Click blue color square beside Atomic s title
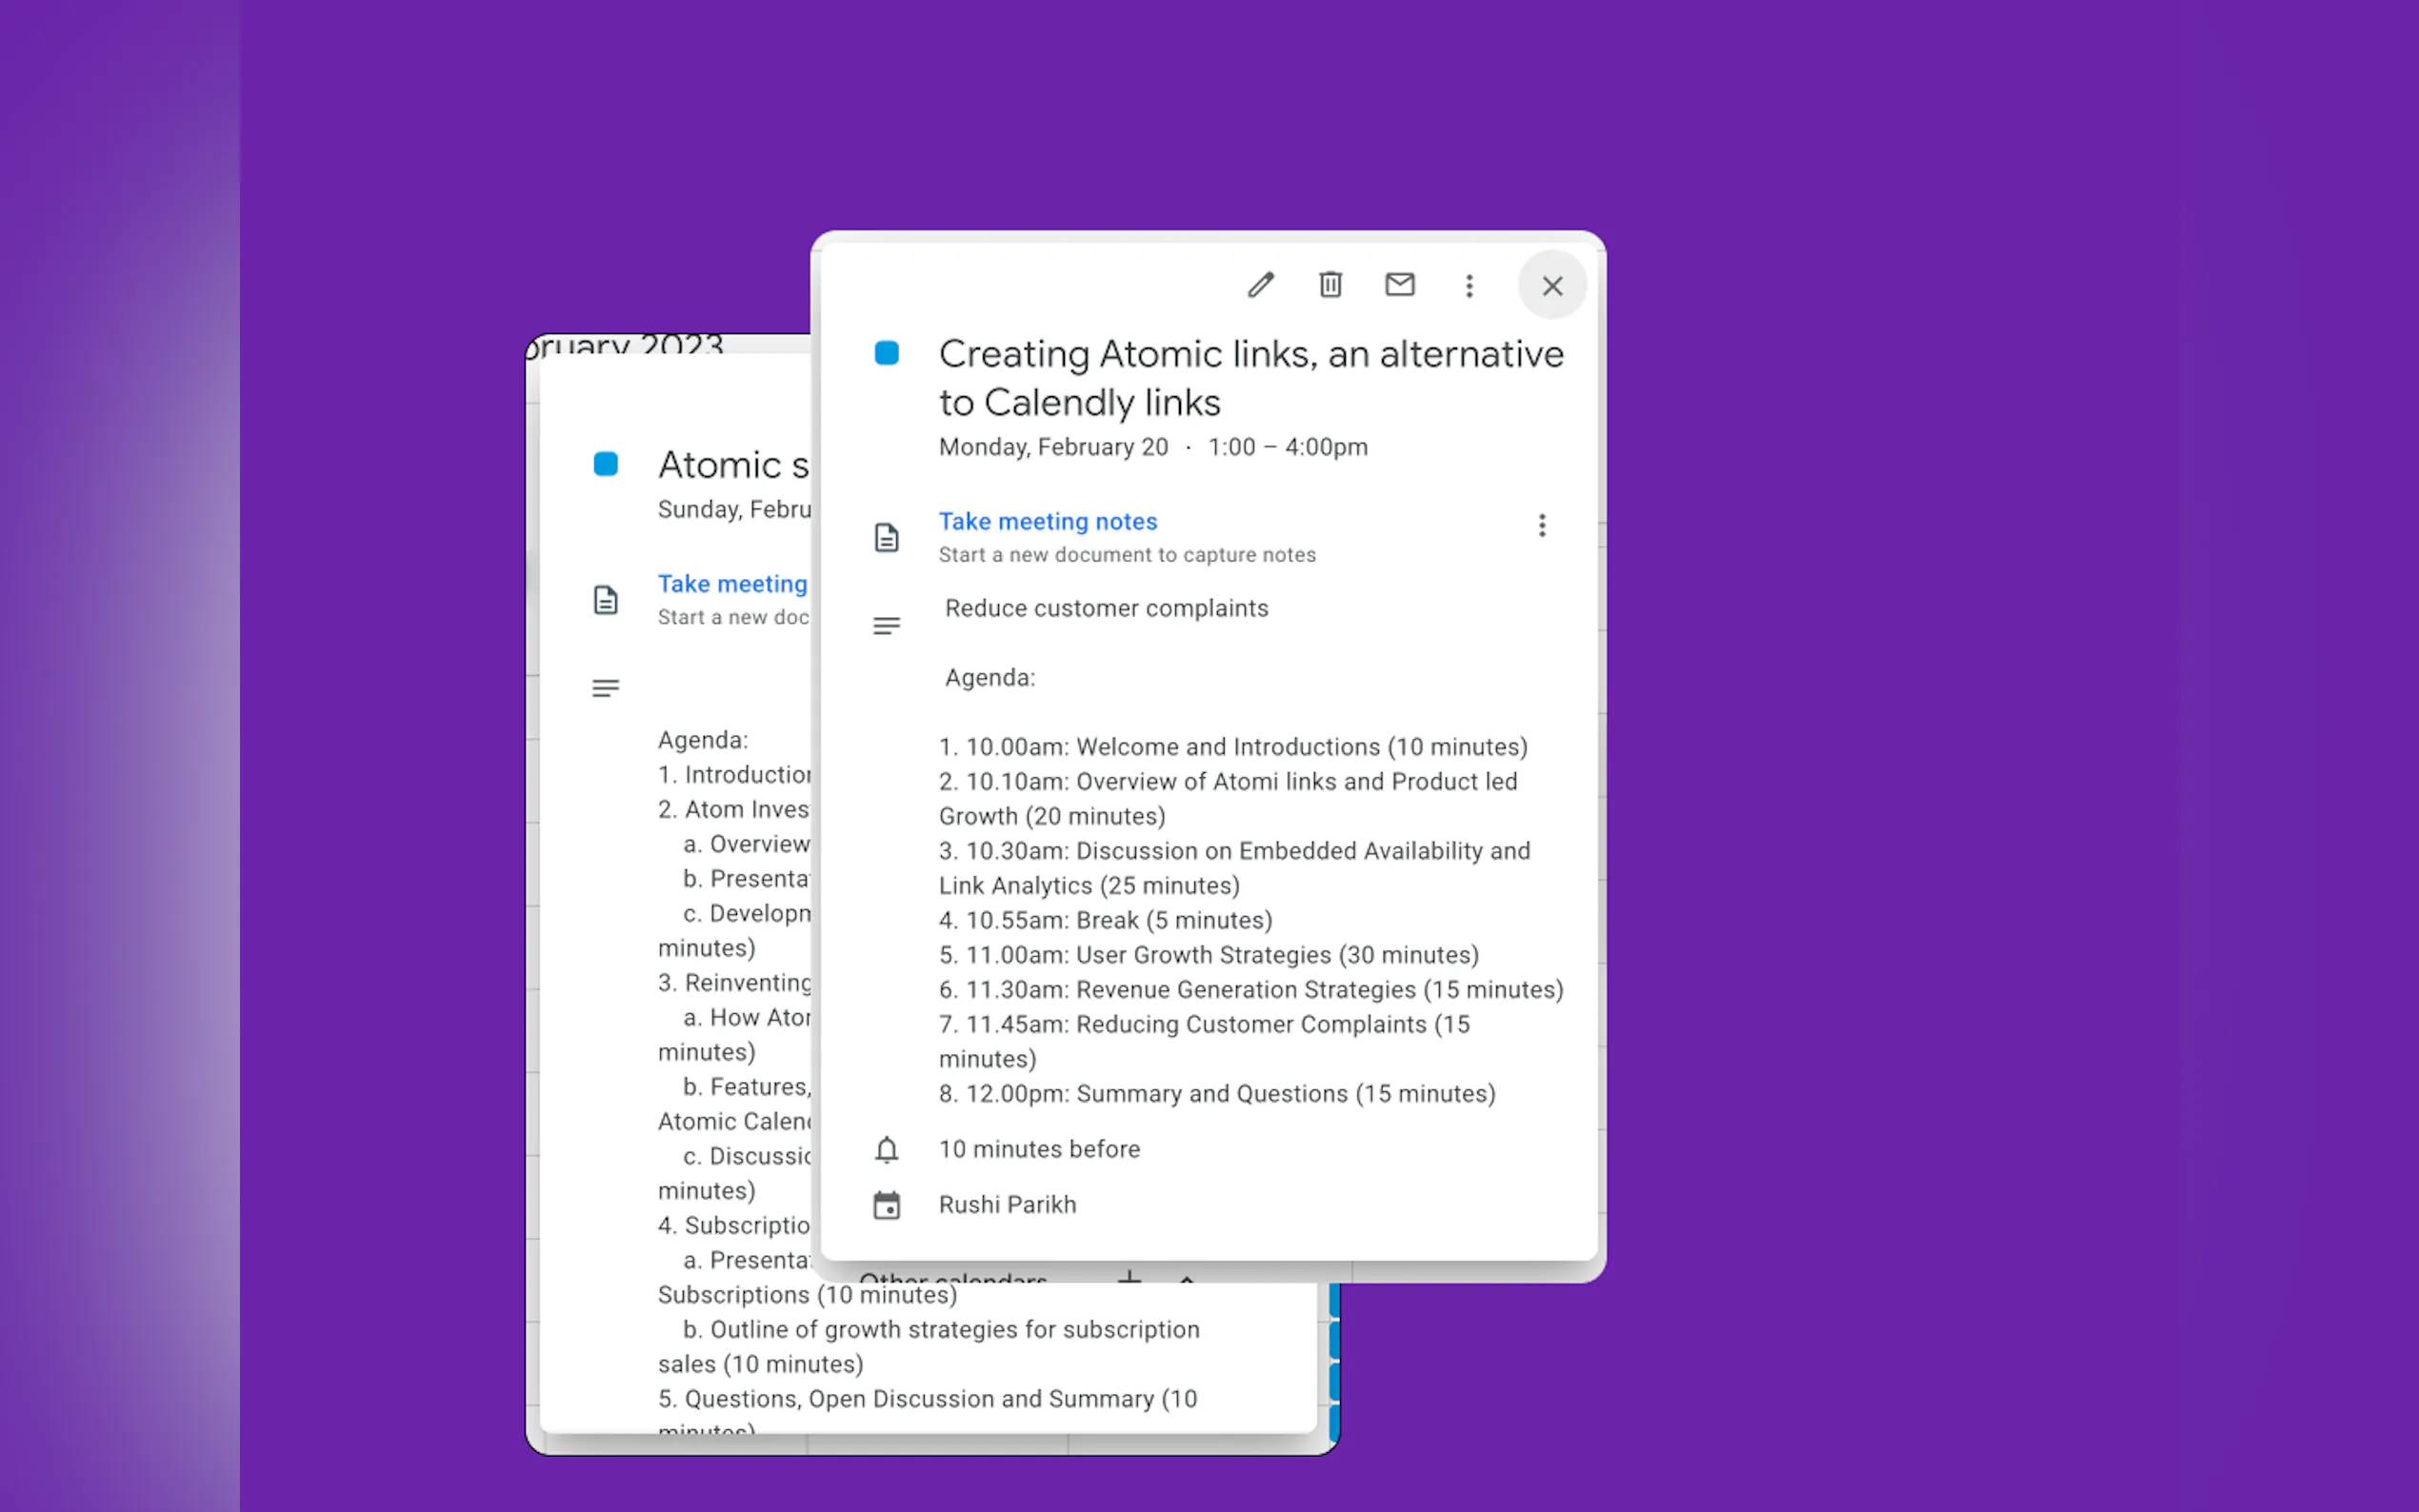 pos(605,464)
